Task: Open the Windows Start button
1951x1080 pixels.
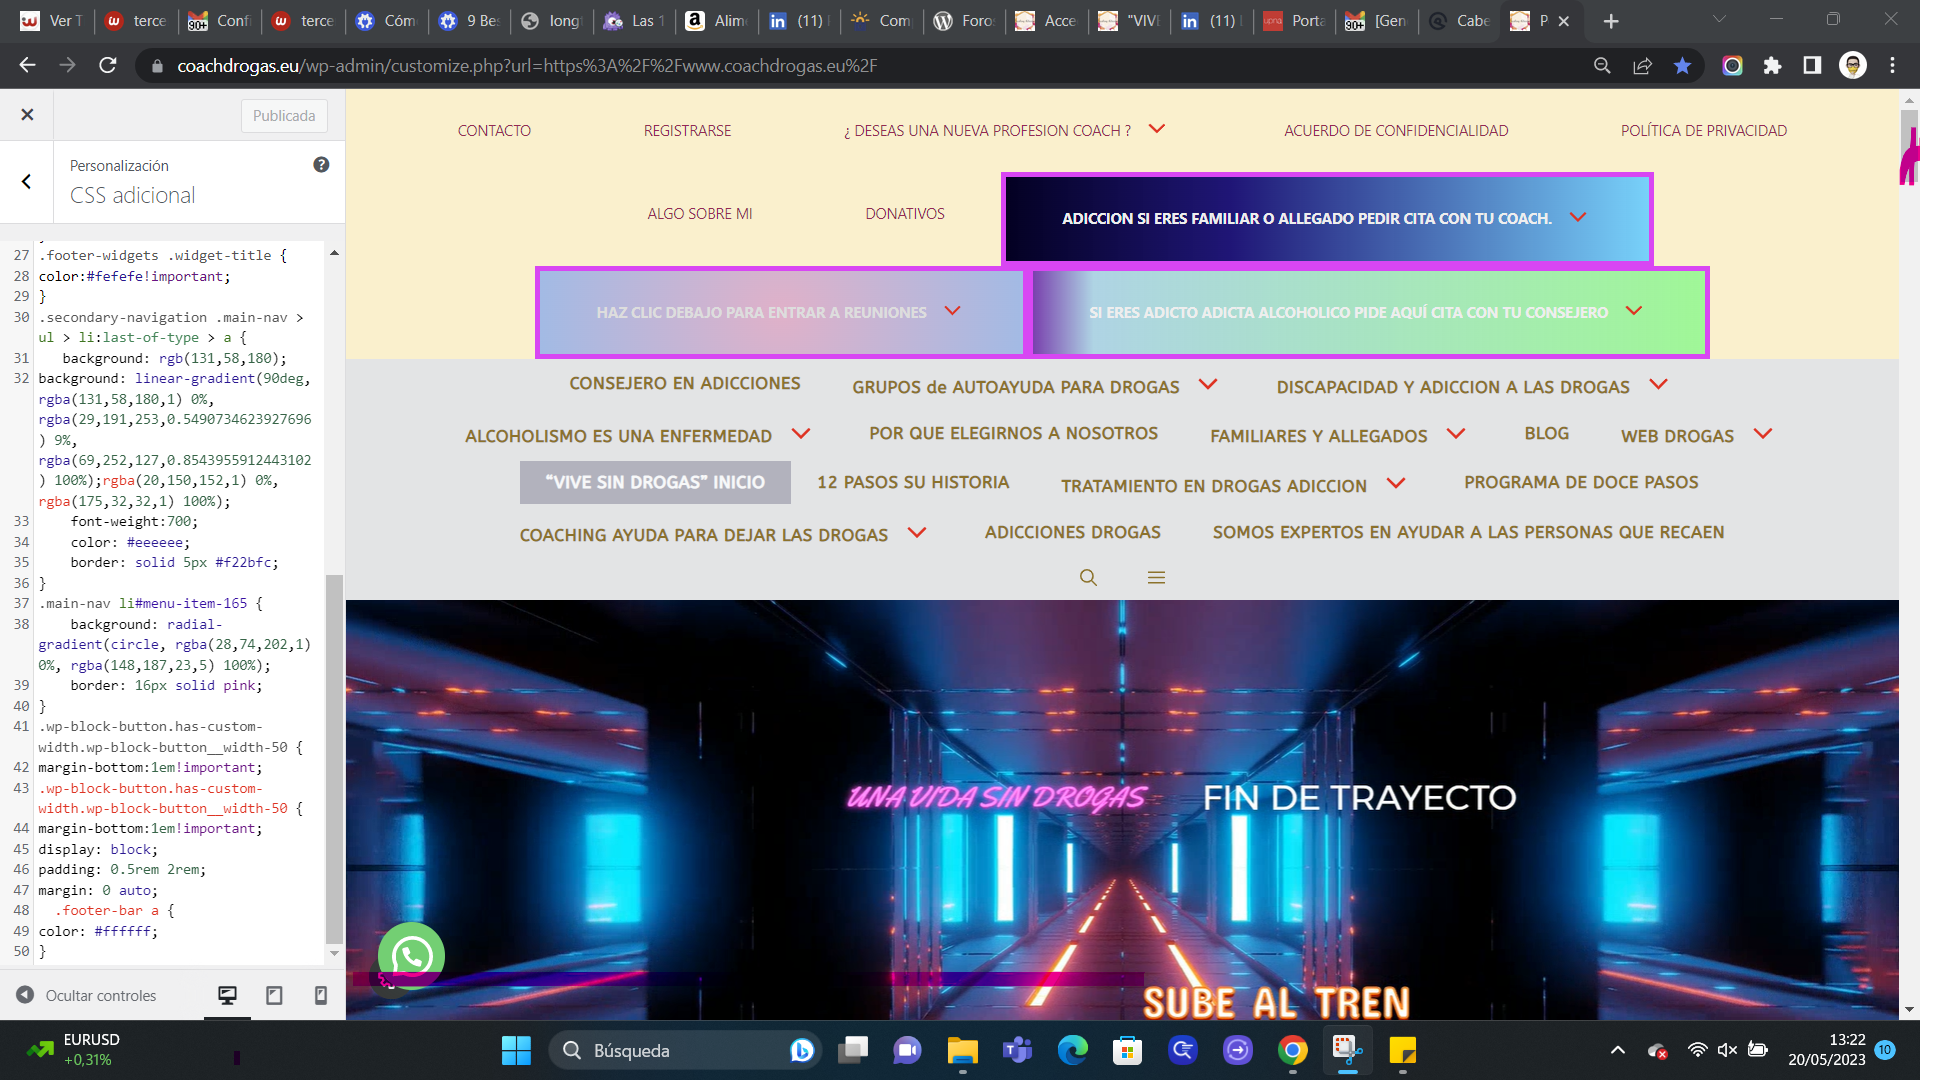Action: (517, 1050)
